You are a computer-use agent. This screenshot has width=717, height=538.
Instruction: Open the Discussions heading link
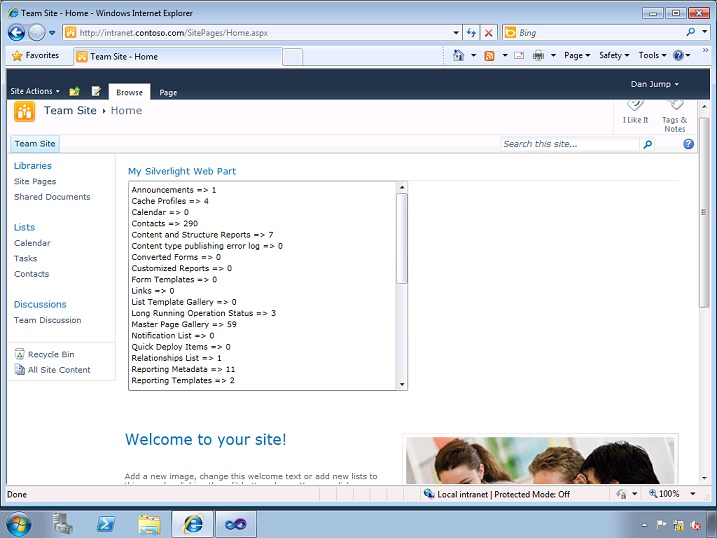[x=40, y=304]
